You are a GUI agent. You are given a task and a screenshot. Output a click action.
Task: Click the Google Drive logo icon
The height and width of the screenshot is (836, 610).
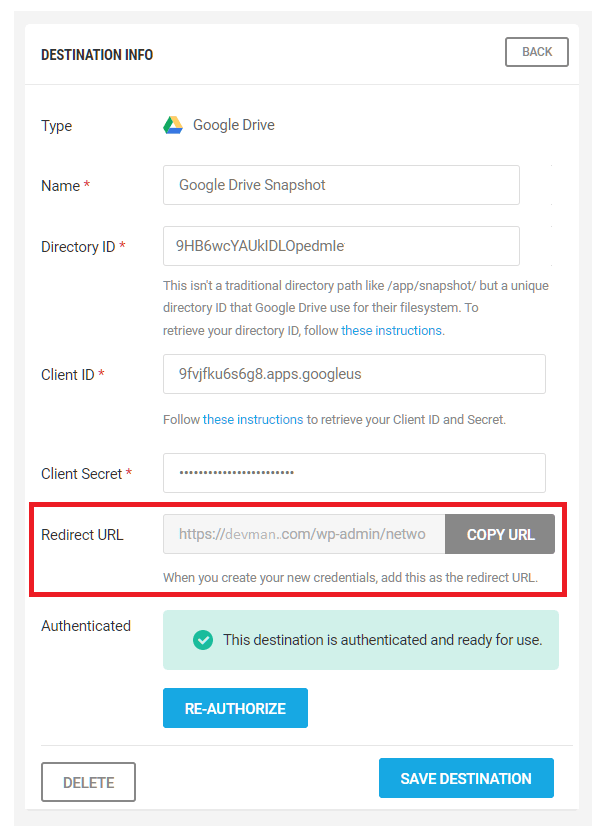pyautogui.click(x=173, y=126)
